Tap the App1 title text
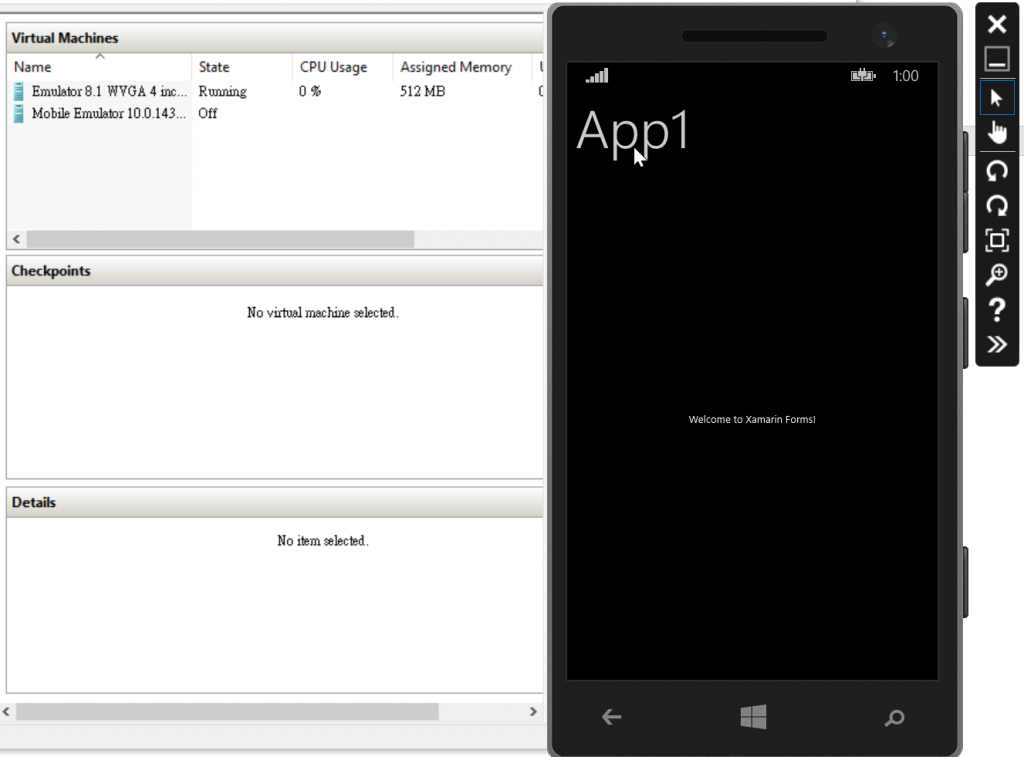 click(632, 132)
